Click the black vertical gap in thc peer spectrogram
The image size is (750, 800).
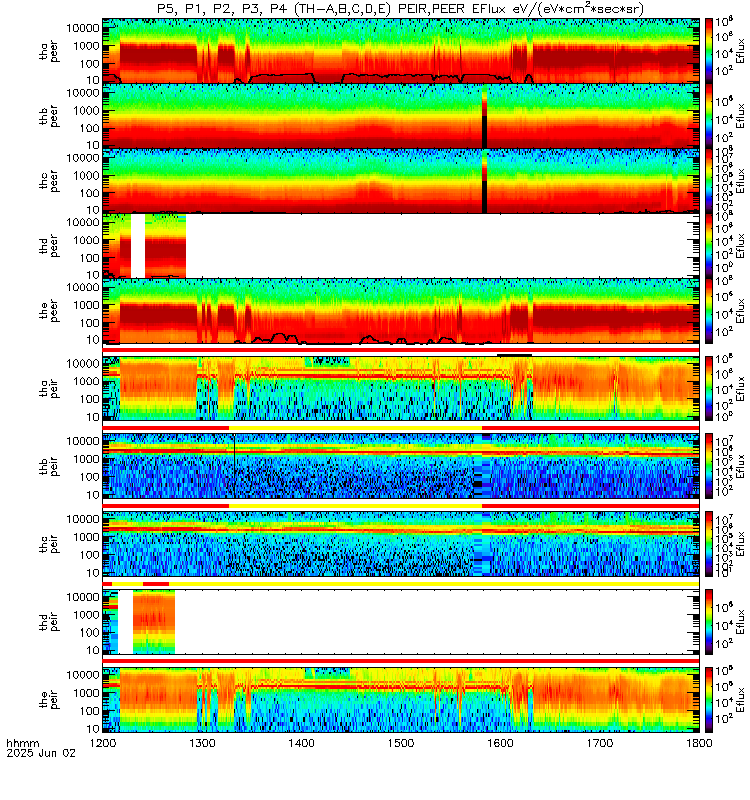click(484, 196)
